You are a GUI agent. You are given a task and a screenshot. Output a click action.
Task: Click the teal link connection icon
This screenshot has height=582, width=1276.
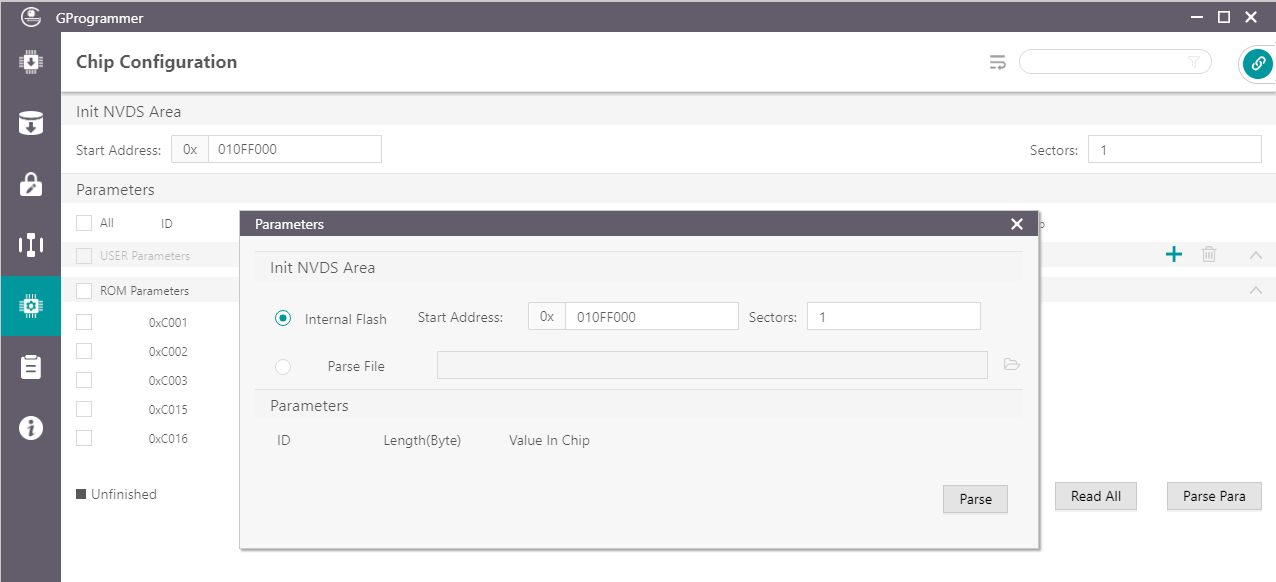(1257, 63)
